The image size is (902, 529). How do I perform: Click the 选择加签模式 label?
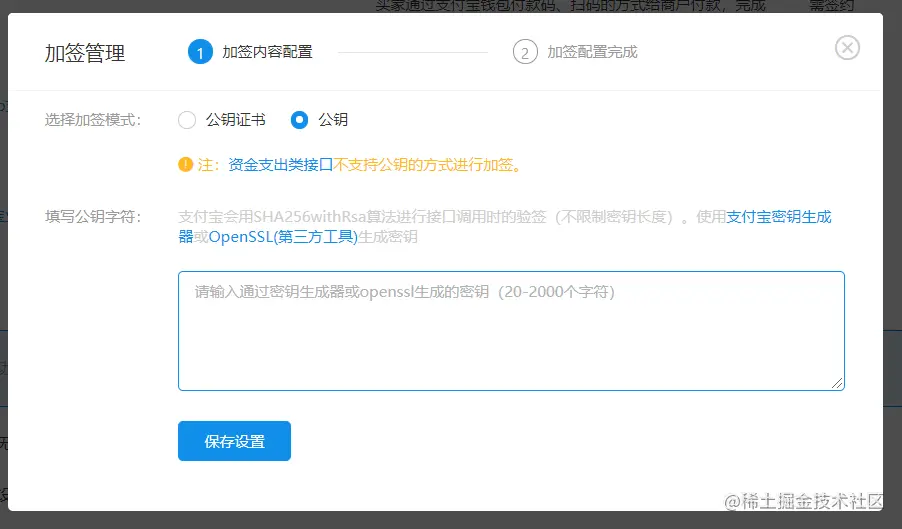point(93,120)
